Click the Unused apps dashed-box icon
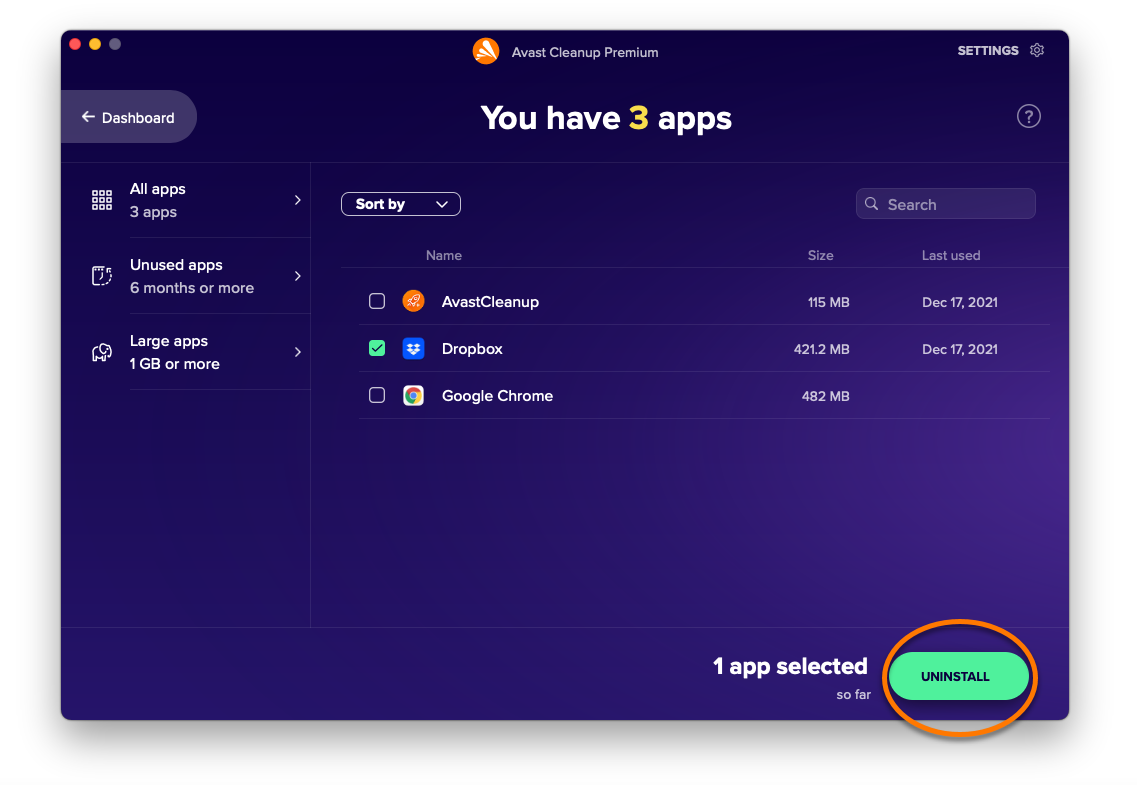1137x785 pixels. point(102,276)
